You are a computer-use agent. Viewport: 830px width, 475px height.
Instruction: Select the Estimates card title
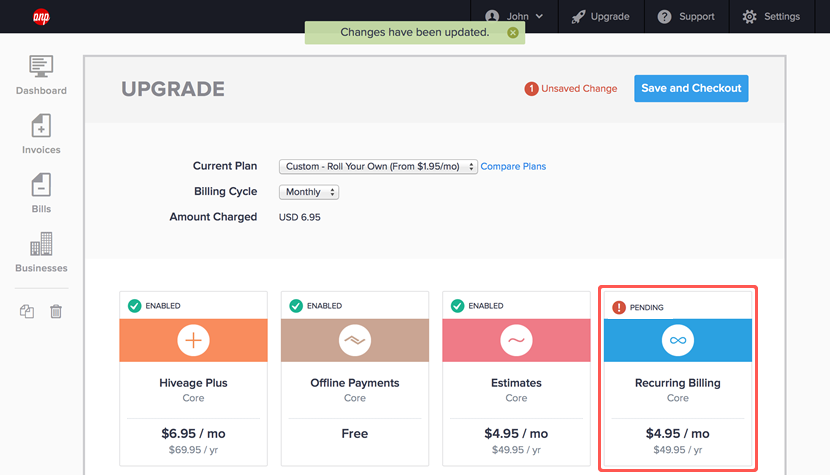516,383
